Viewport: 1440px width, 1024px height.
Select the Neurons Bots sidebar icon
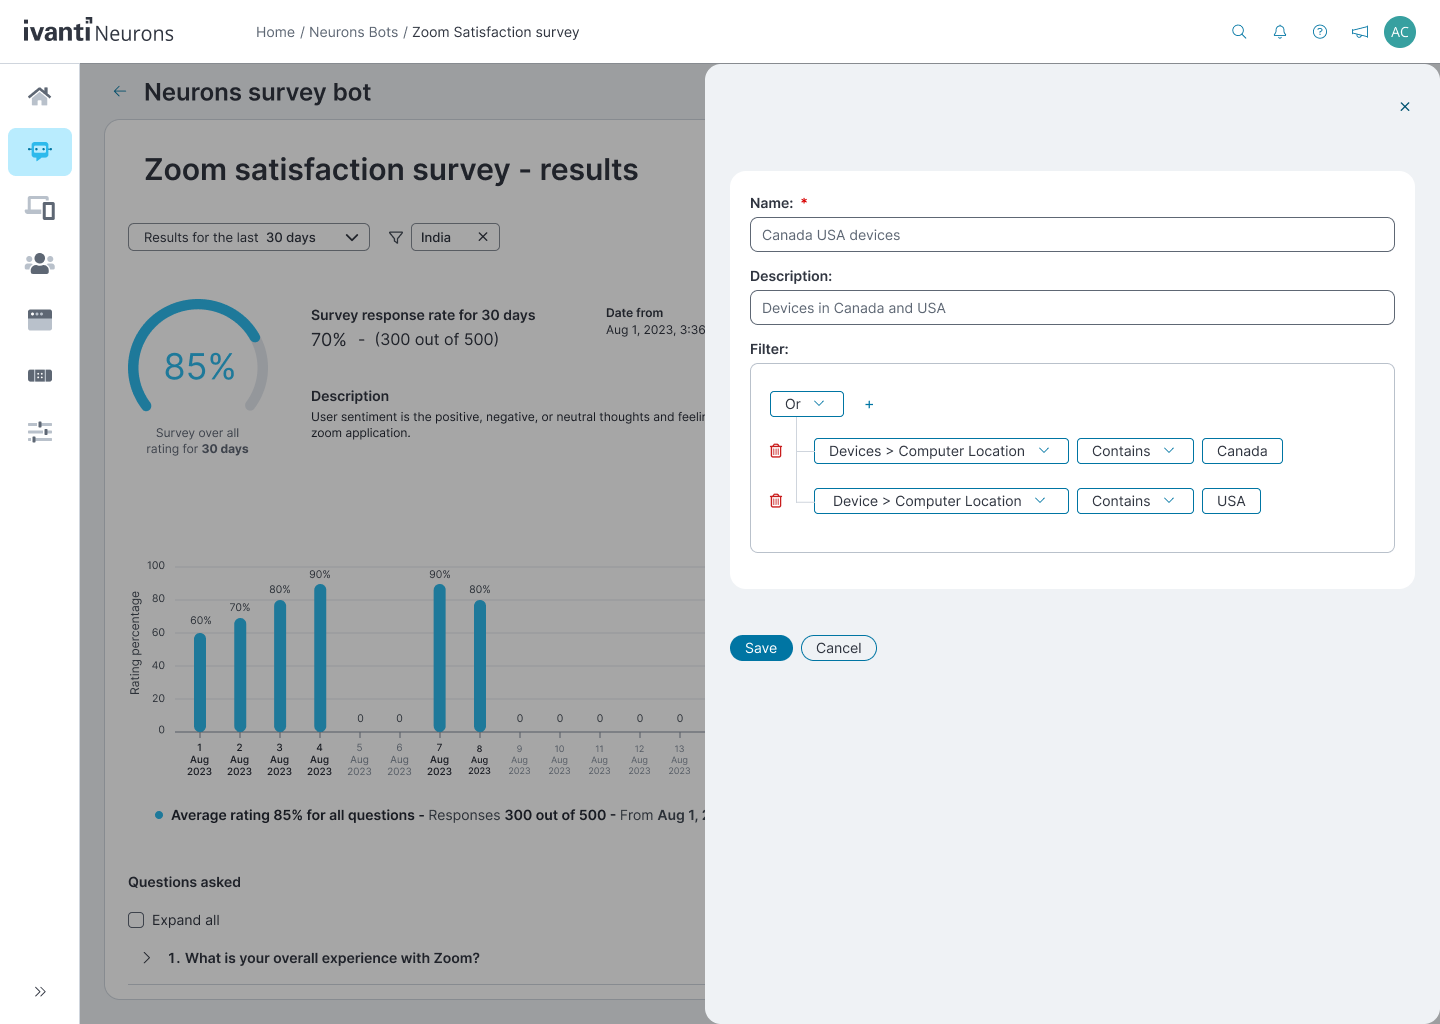click(x=40, y=152)
